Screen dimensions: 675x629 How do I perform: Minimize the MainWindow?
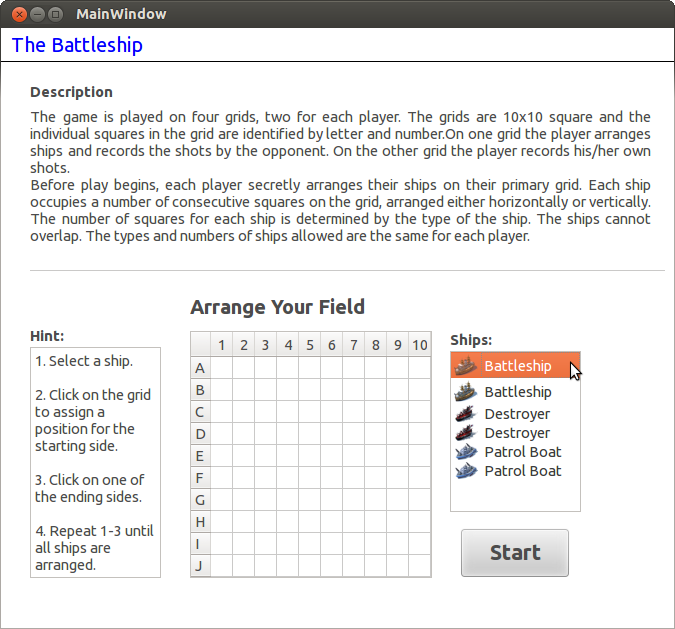pyautogui.click(x=37, y=15)
